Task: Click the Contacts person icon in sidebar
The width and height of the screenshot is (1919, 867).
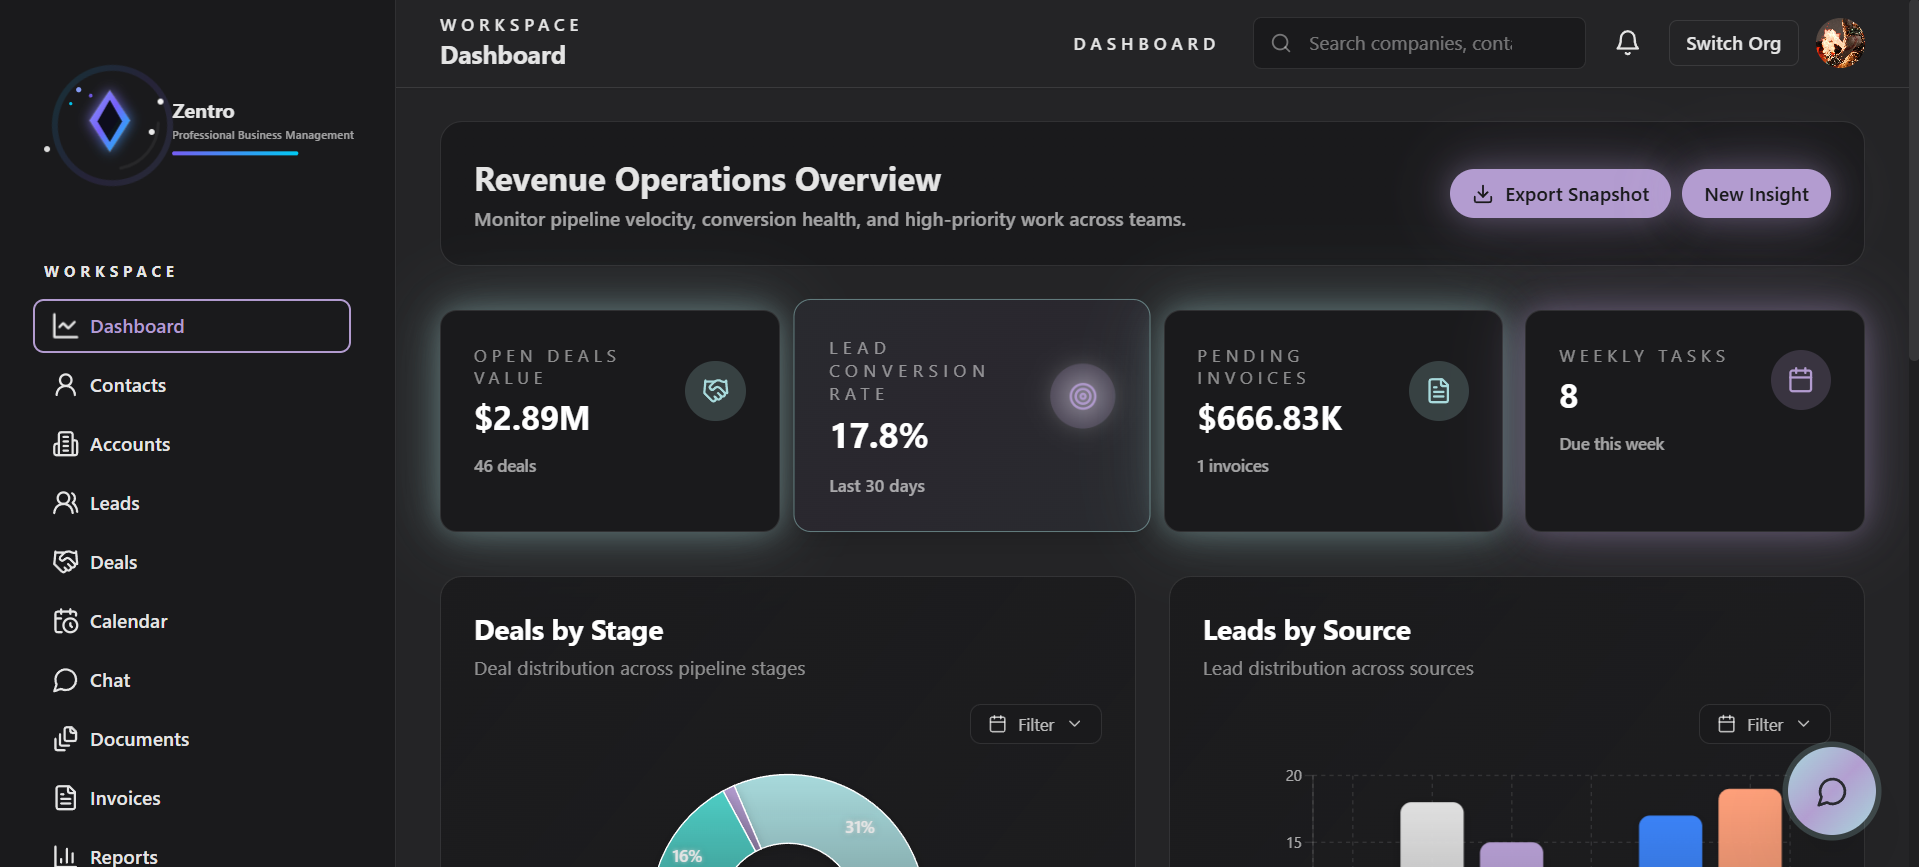Action: pyautogui.click(x=65, y=385)
